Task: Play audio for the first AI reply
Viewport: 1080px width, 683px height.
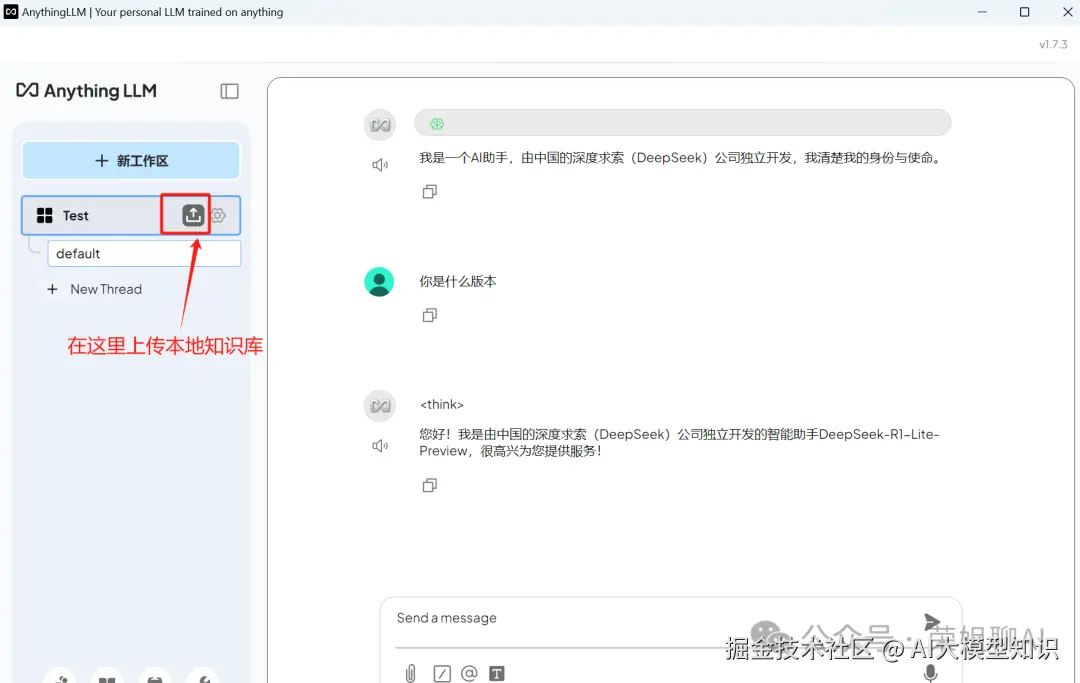Action: [380, 165]
